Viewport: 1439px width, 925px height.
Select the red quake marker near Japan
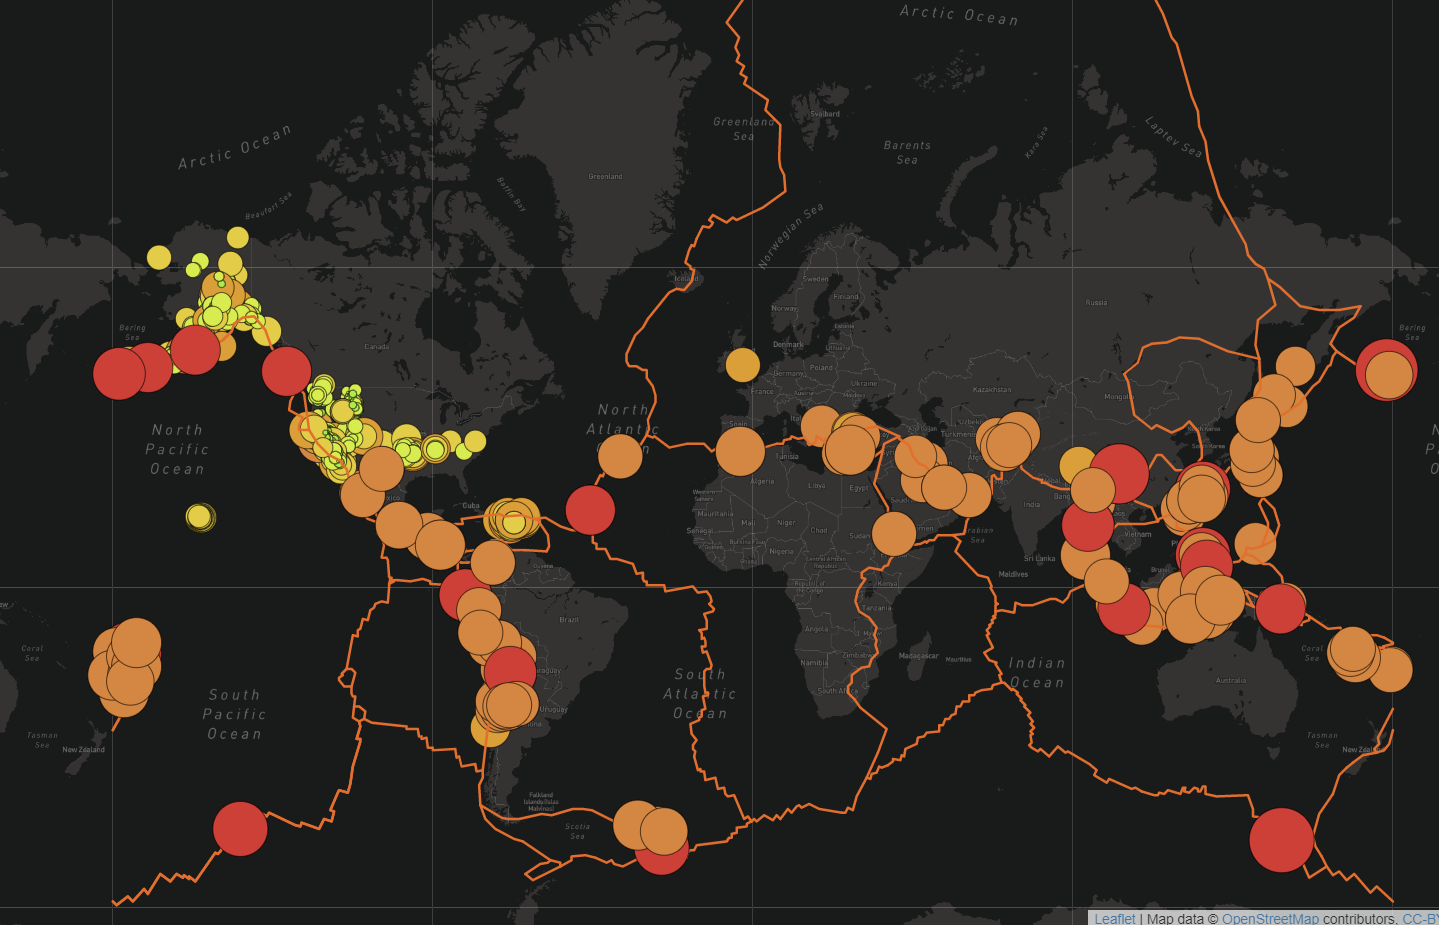[1387, 369]
